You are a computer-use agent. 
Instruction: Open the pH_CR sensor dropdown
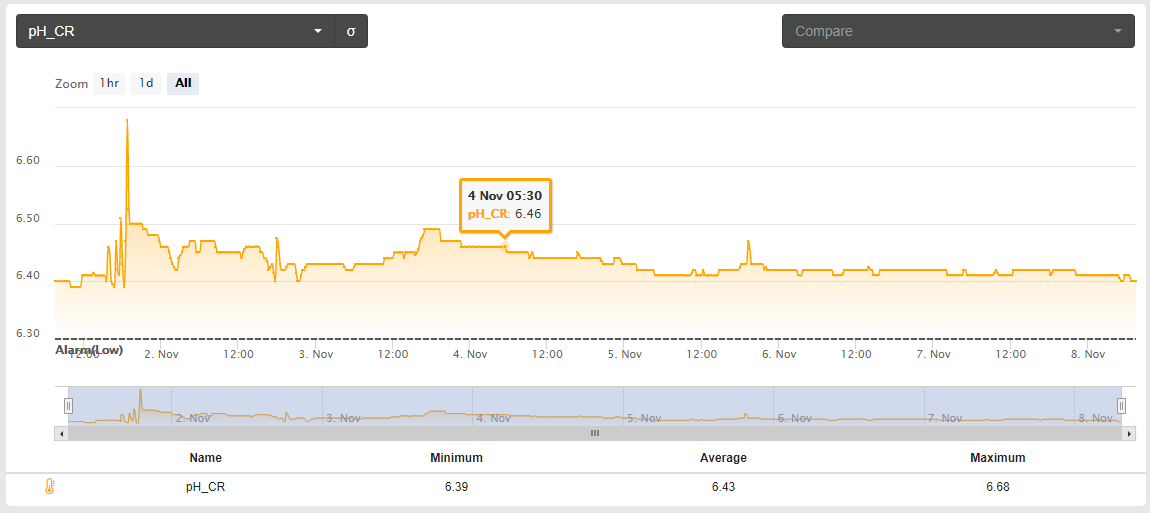coord(175,31)
